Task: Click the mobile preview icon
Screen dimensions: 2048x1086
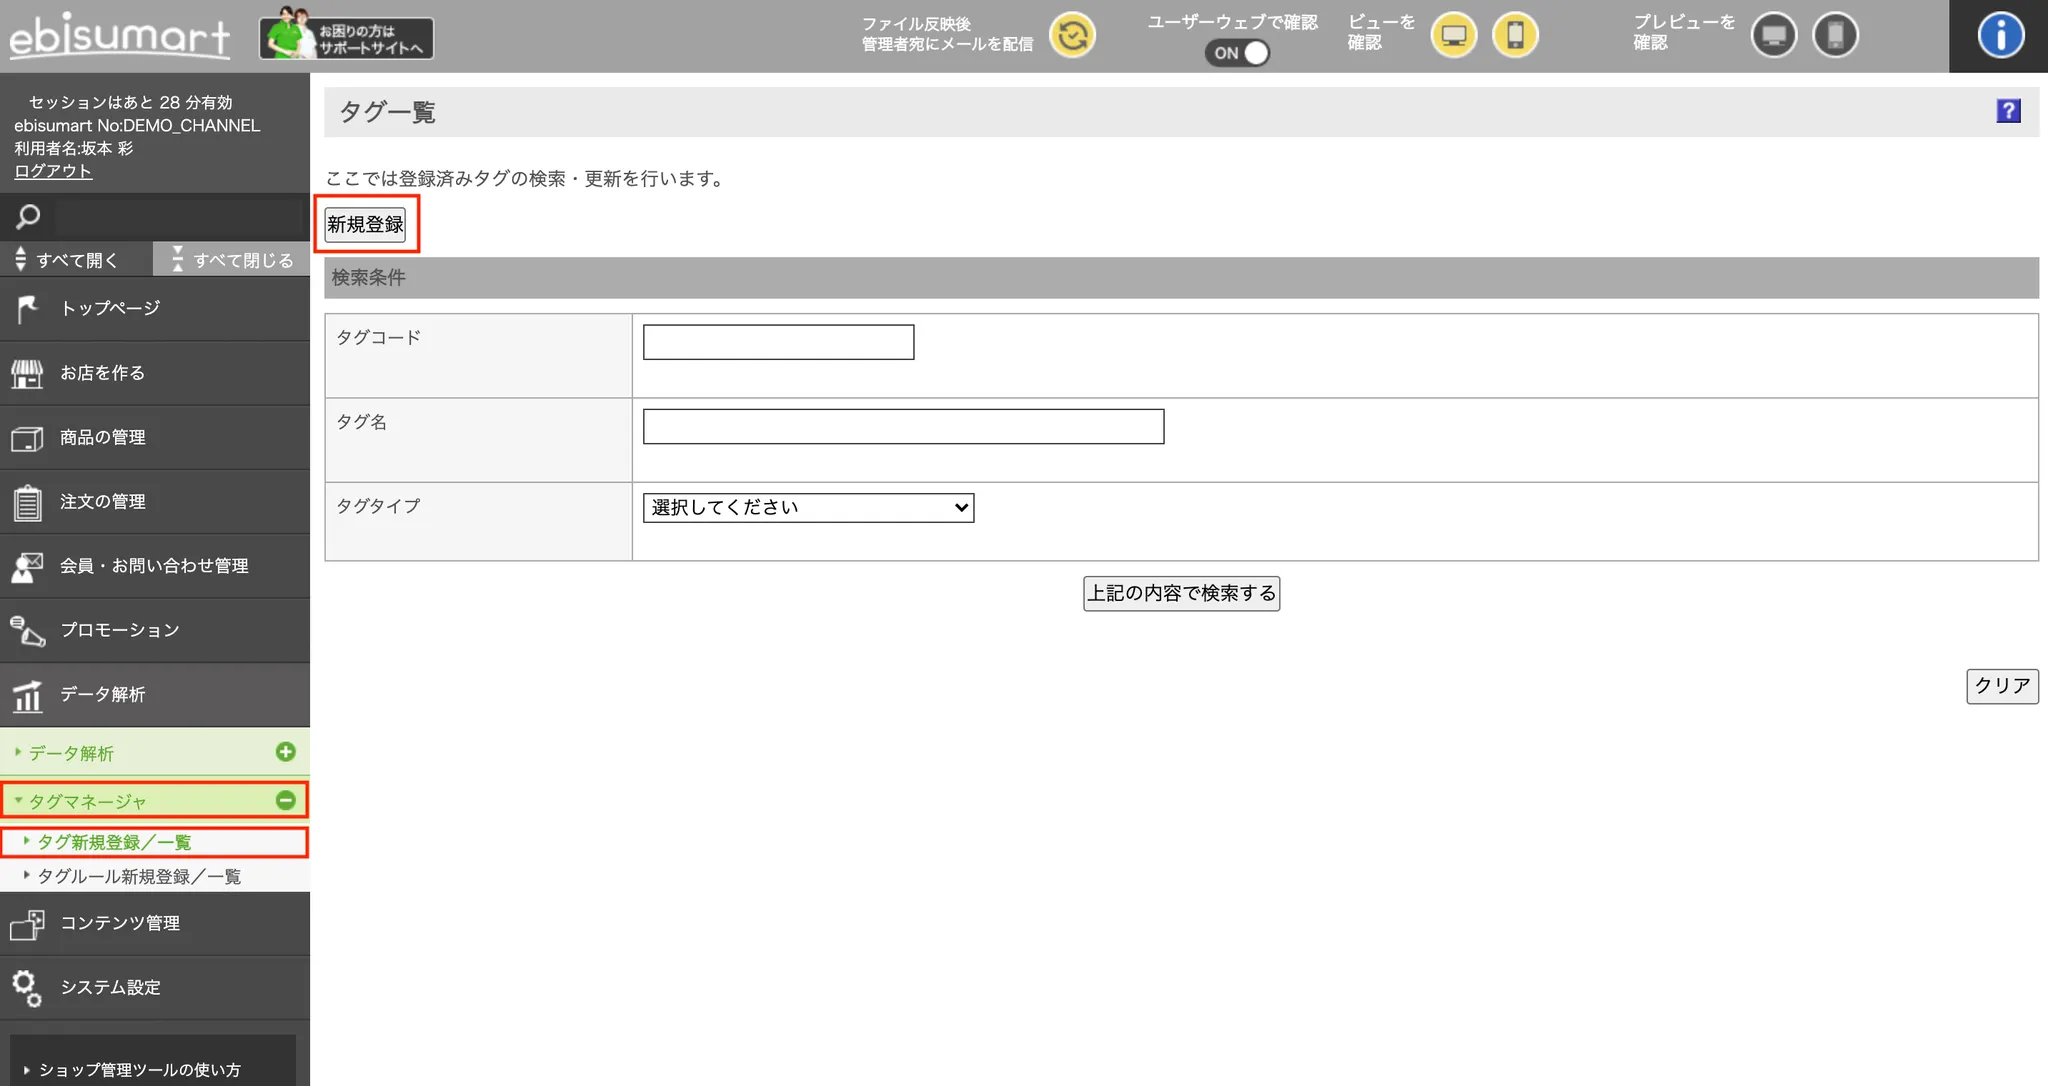Action: (1835, 36)
